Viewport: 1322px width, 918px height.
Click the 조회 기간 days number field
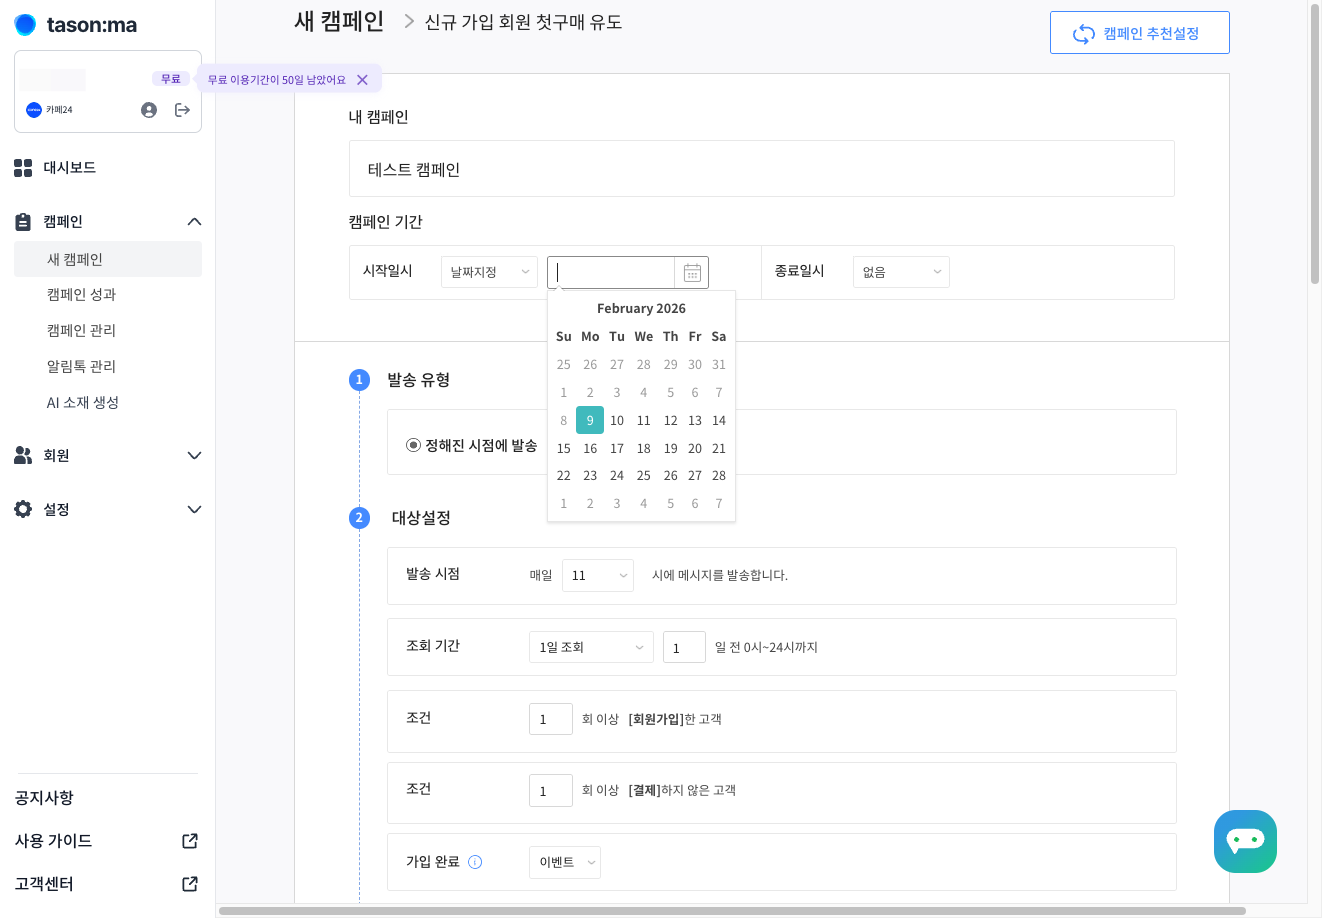[x=685, y=647]
